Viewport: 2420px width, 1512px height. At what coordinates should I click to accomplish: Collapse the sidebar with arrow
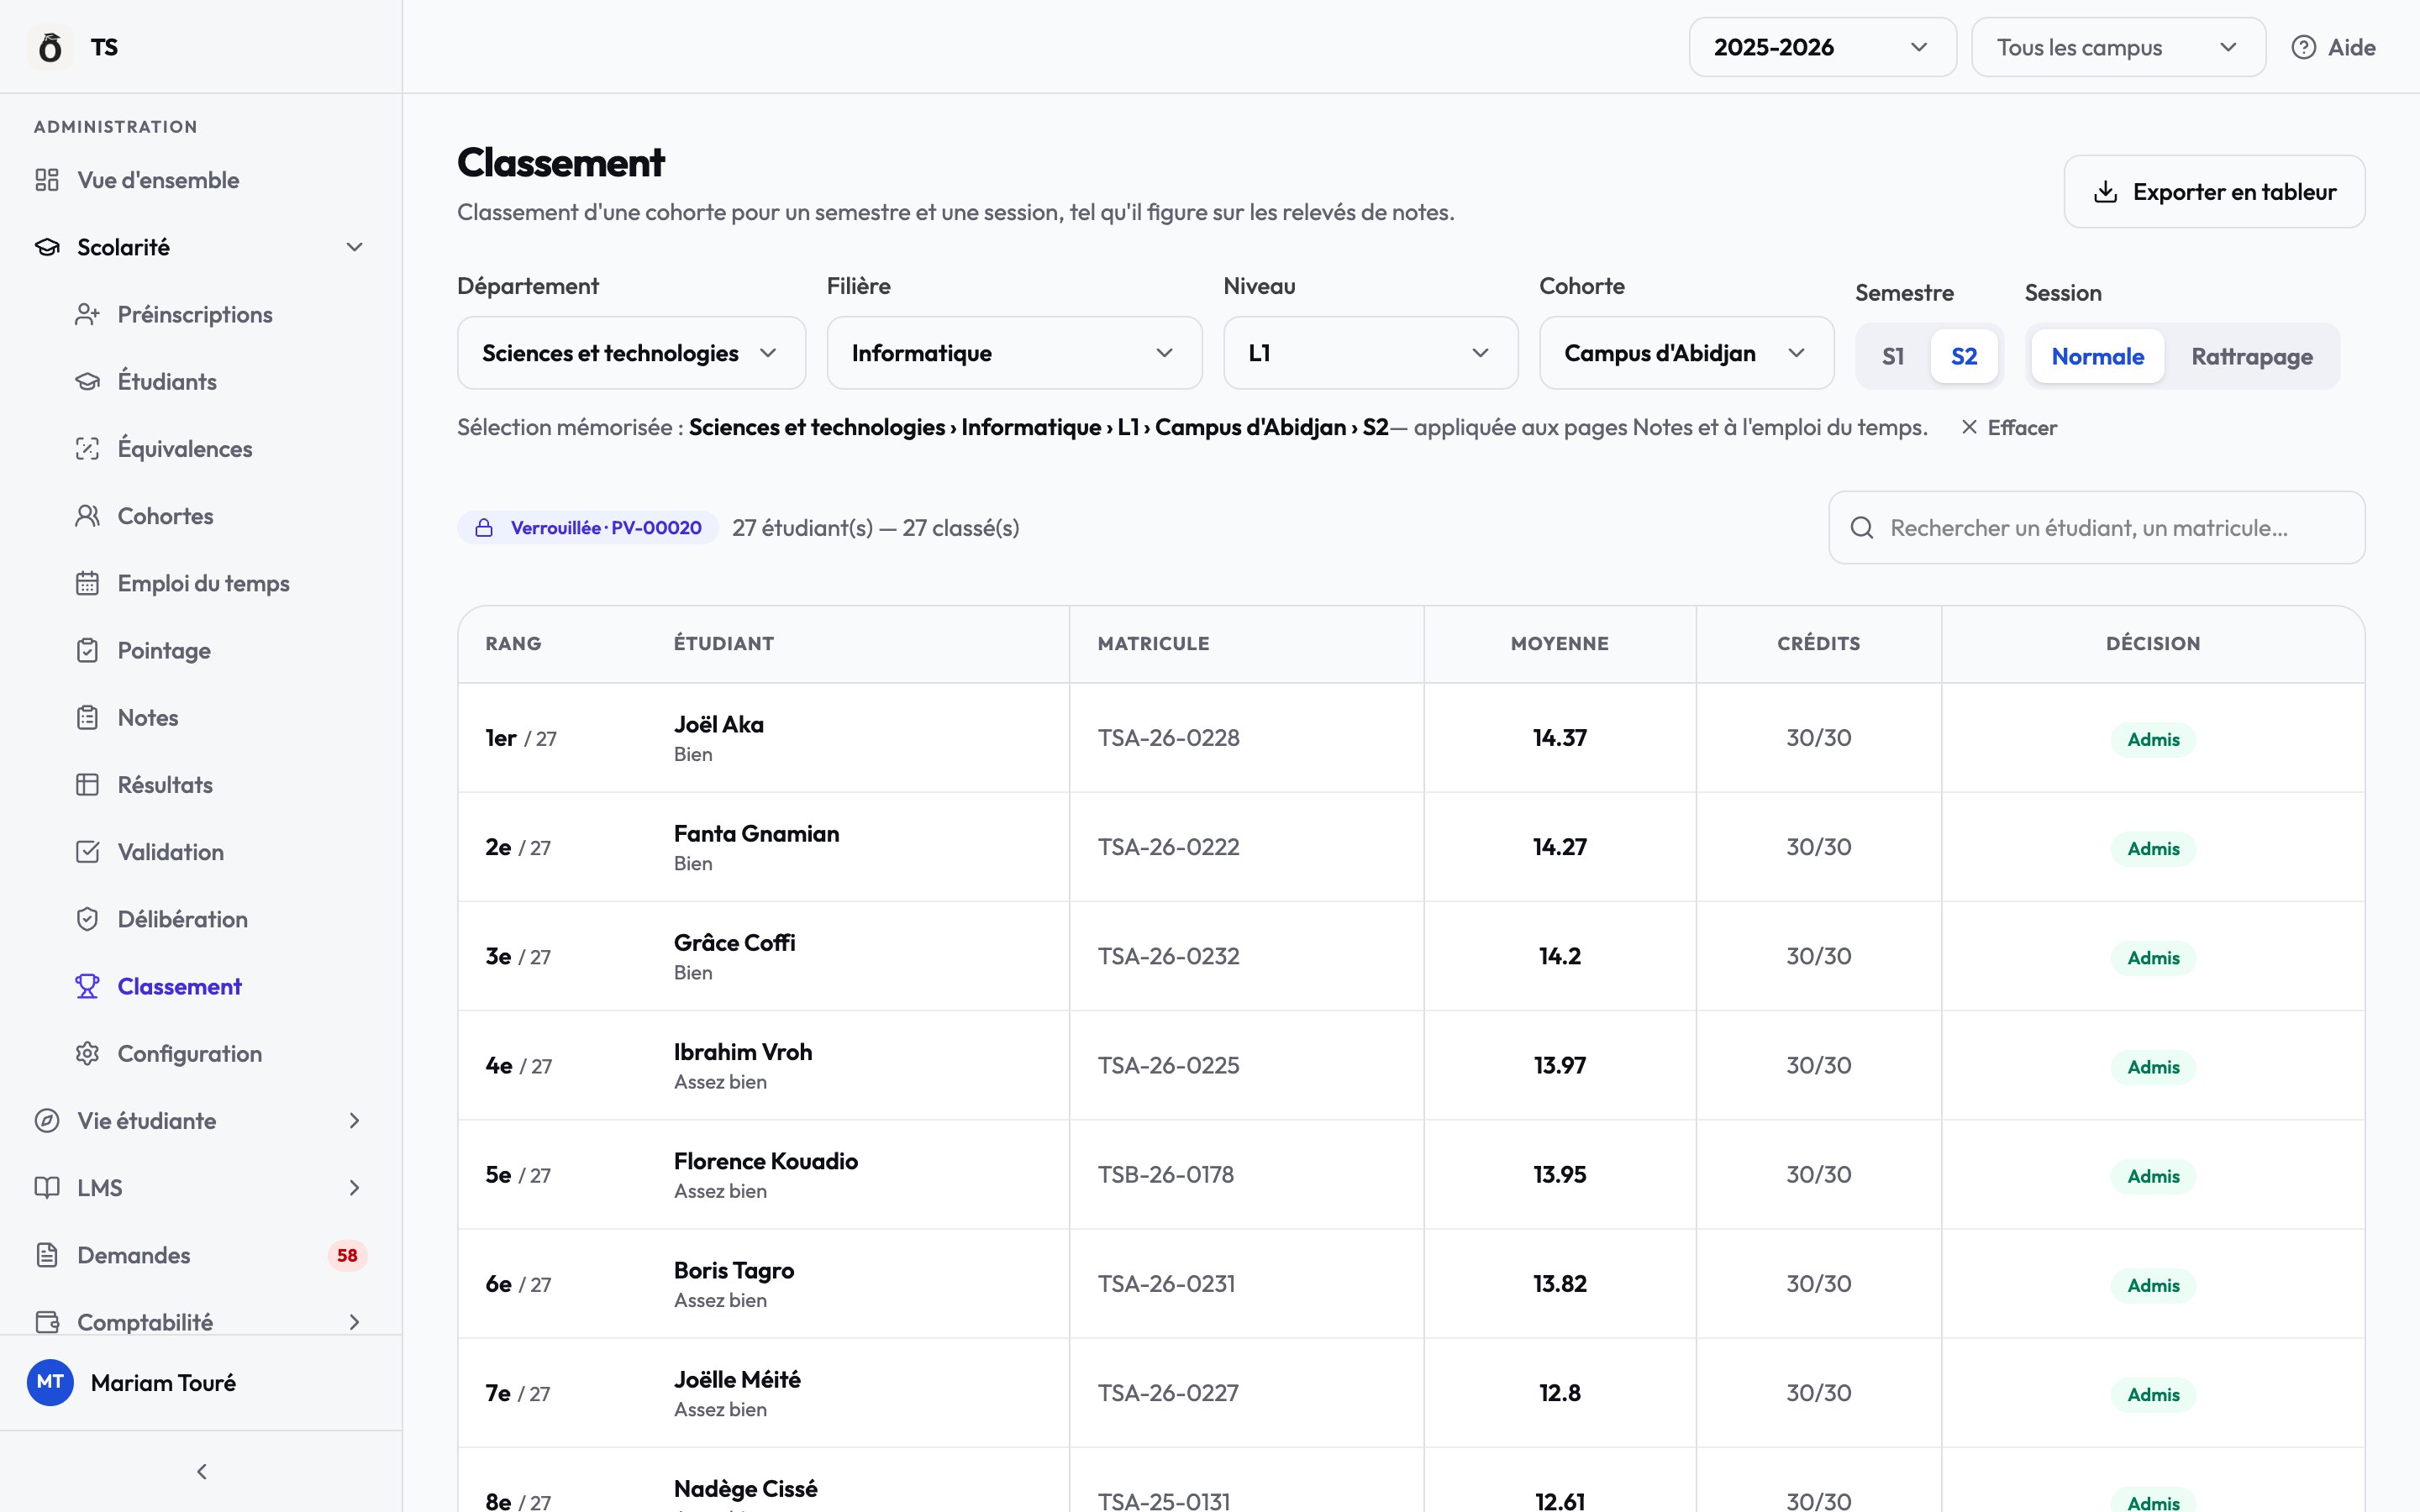pos(202,1471)
